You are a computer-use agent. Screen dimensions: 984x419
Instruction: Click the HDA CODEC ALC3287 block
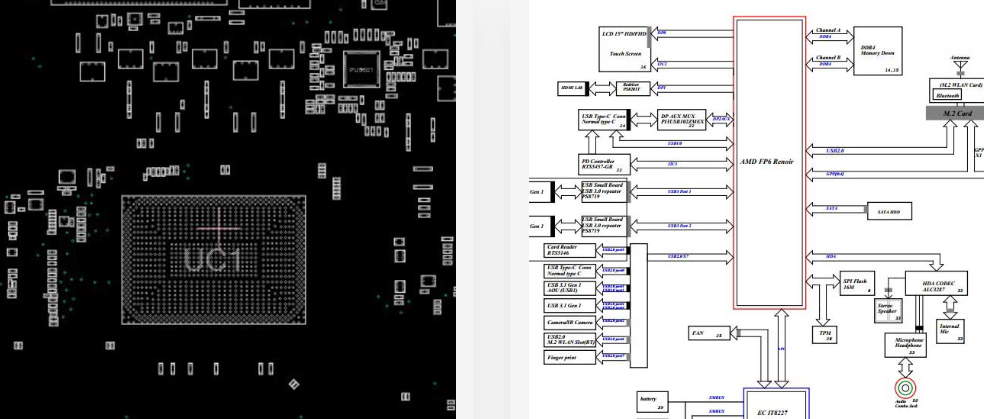(x=936, y=284)
